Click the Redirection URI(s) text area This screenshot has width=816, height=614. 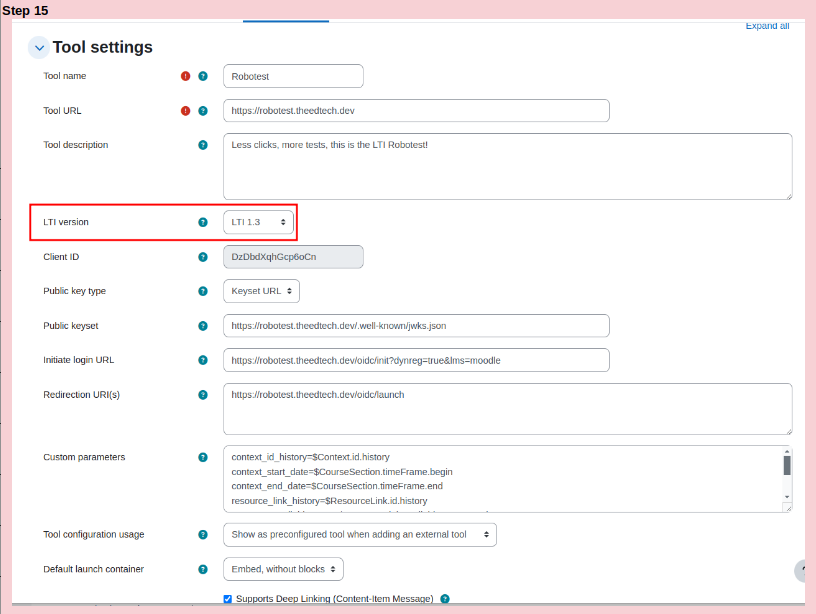(x=507, y=409)
